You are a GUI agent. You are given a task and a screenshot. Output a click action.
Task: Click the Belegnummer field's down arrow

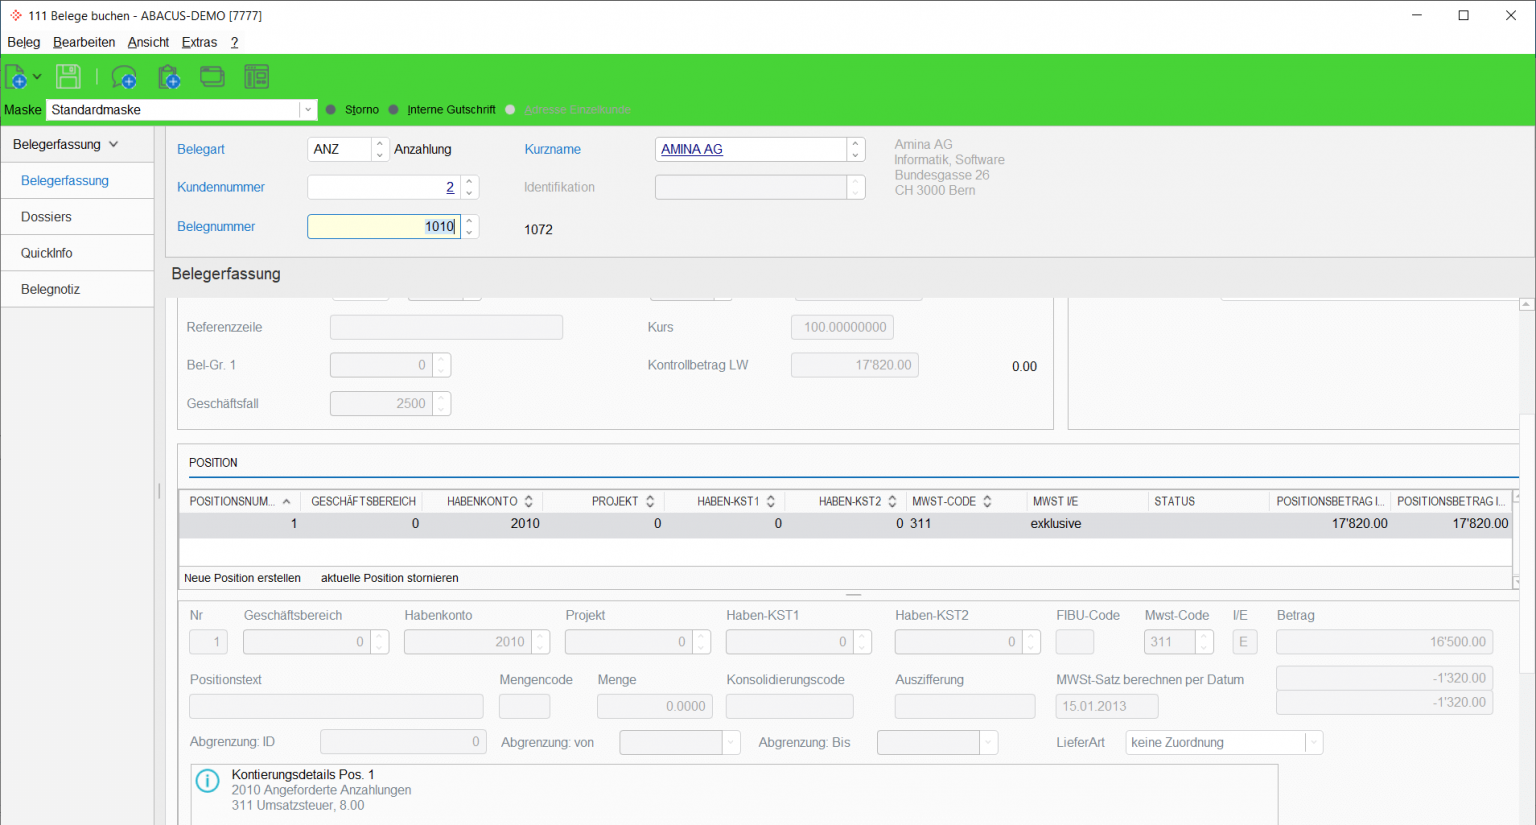[x=470, y=232]
